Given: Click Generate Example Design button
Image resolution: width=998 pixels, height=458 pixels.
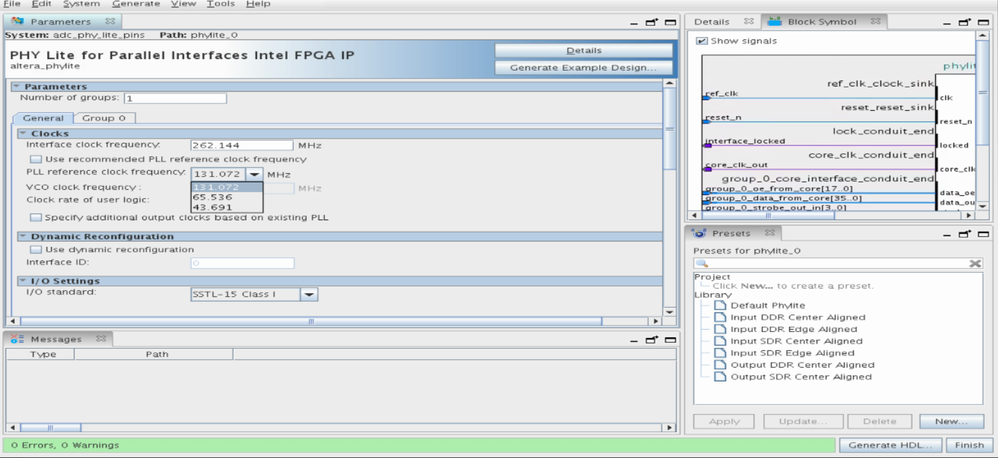Looking at the screenshot, I should tap(584, 67).
